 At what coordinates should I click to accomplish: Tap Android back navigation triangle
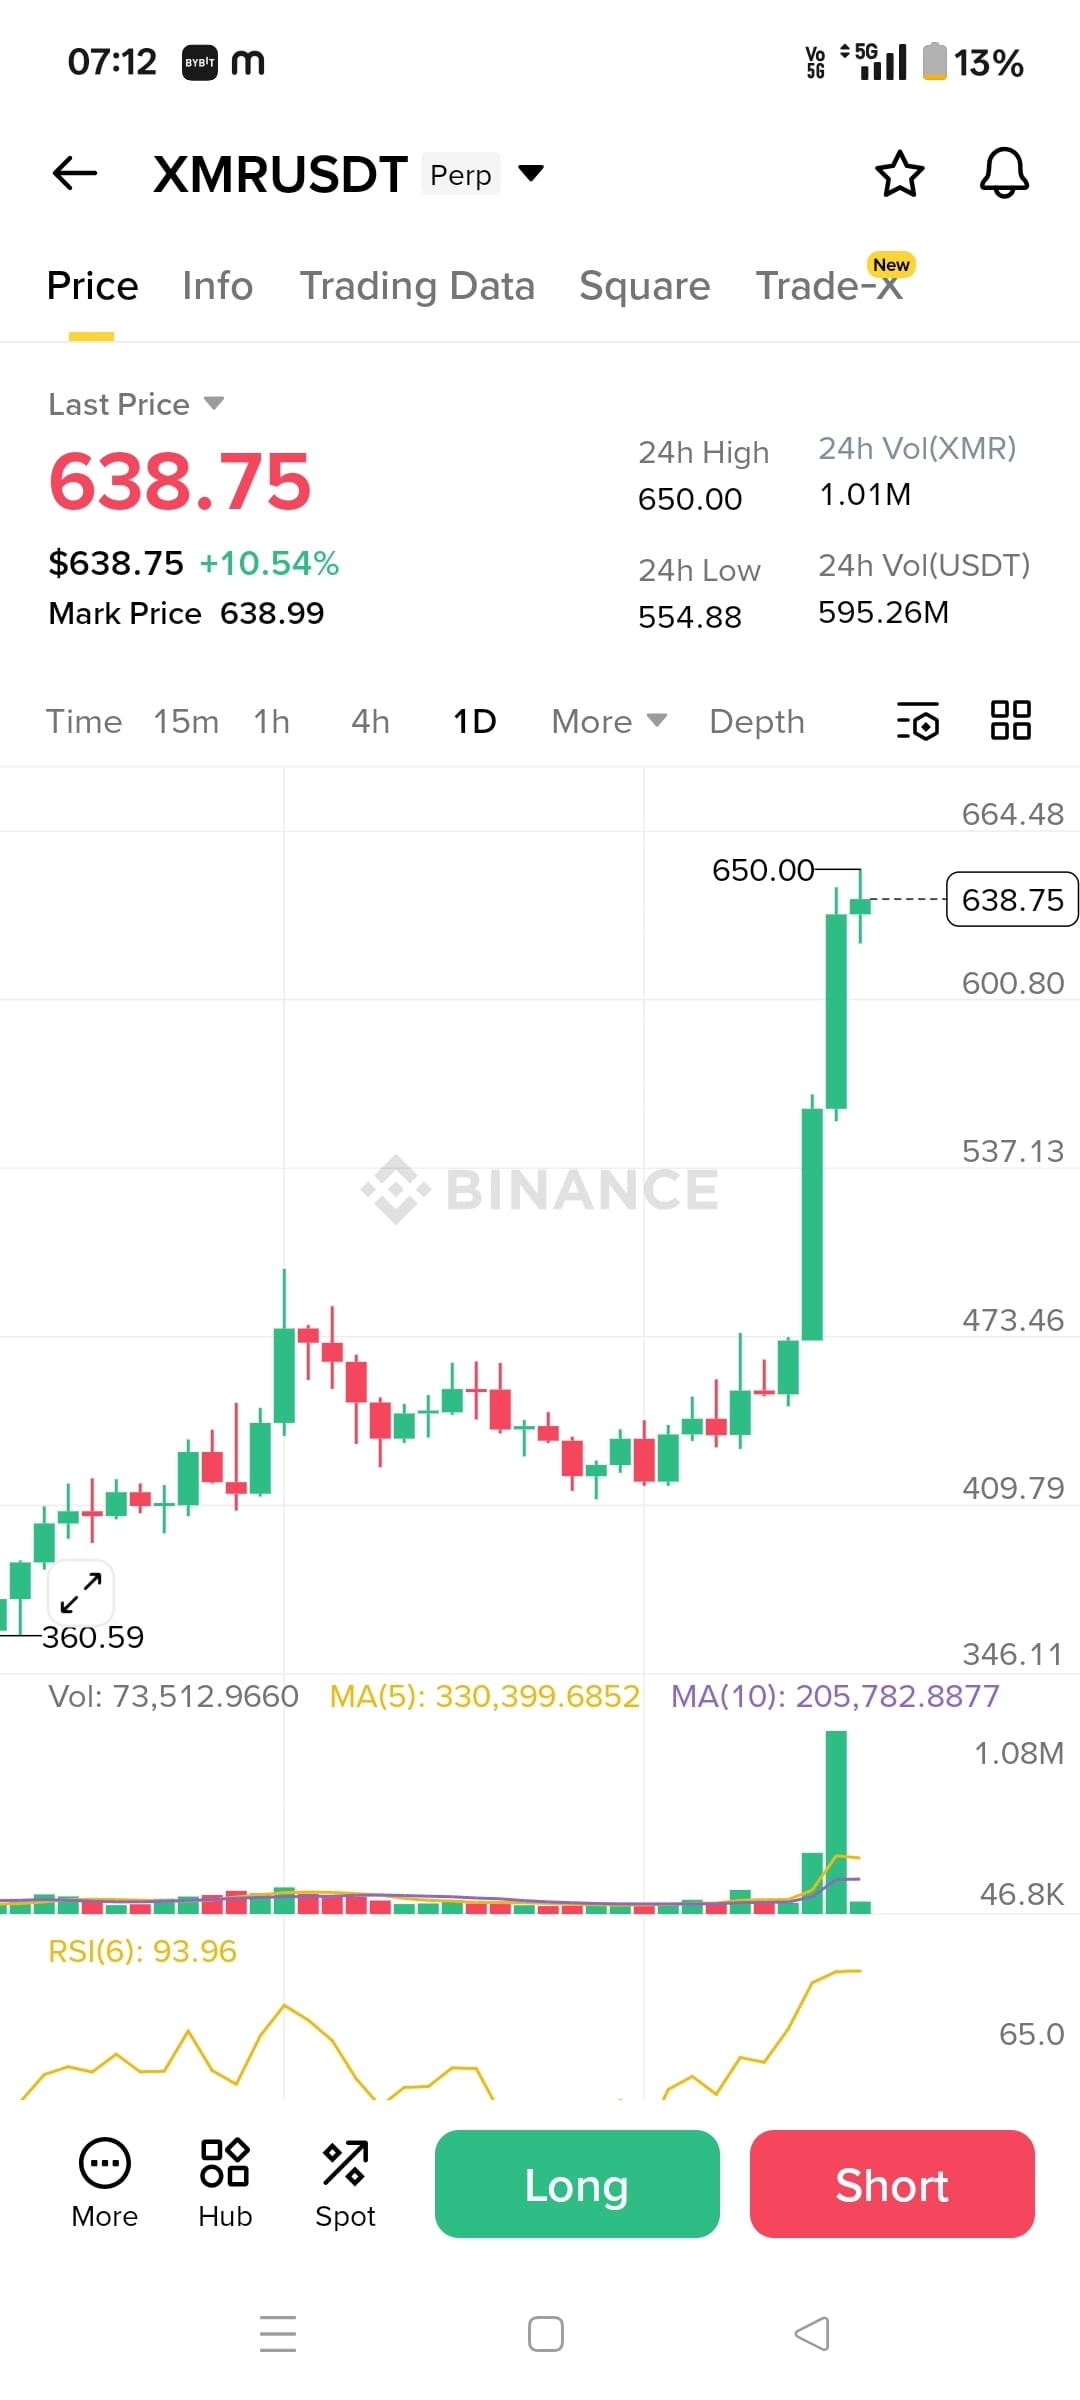pyautogui.click(x=812, y=2333)
